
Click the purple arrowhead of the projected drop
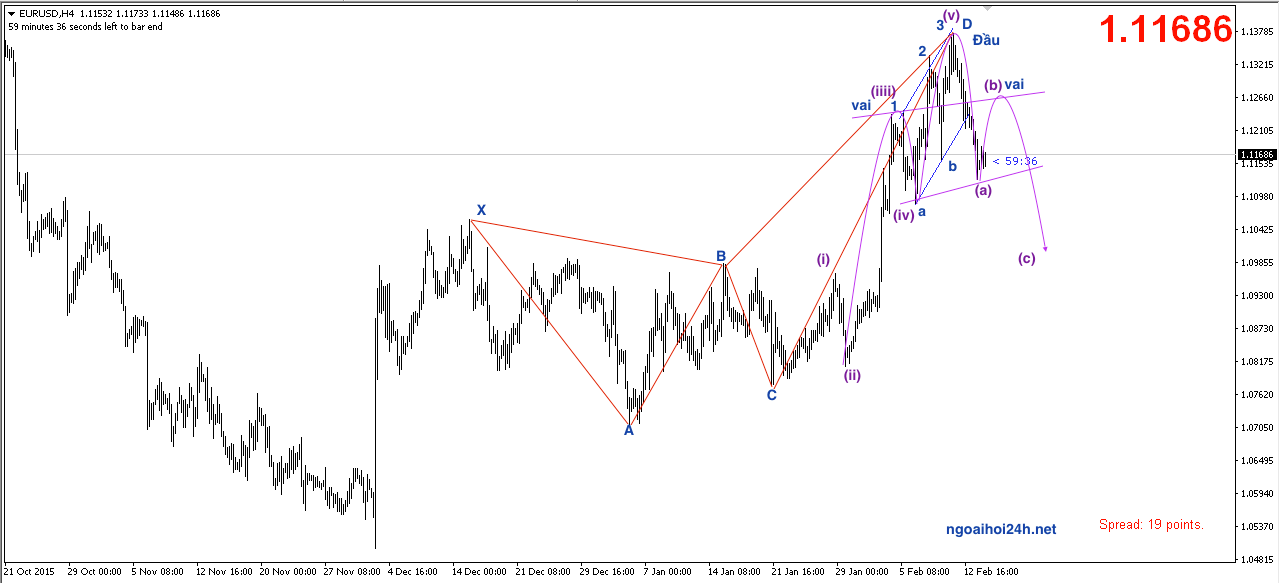1045,247
